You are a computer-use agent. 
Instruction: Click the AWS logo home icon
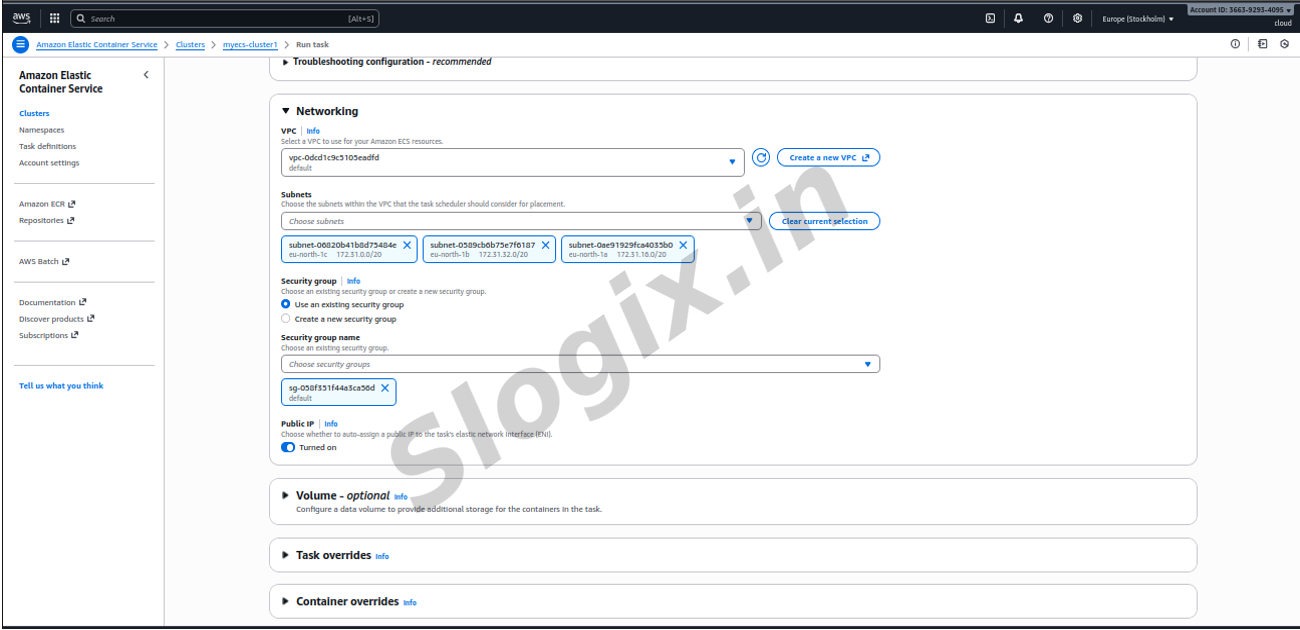tap(21, 18)
